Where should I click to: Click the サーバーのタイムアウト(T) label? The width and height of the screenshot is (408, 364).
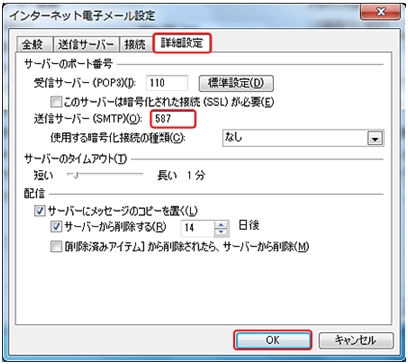(76, 159)
